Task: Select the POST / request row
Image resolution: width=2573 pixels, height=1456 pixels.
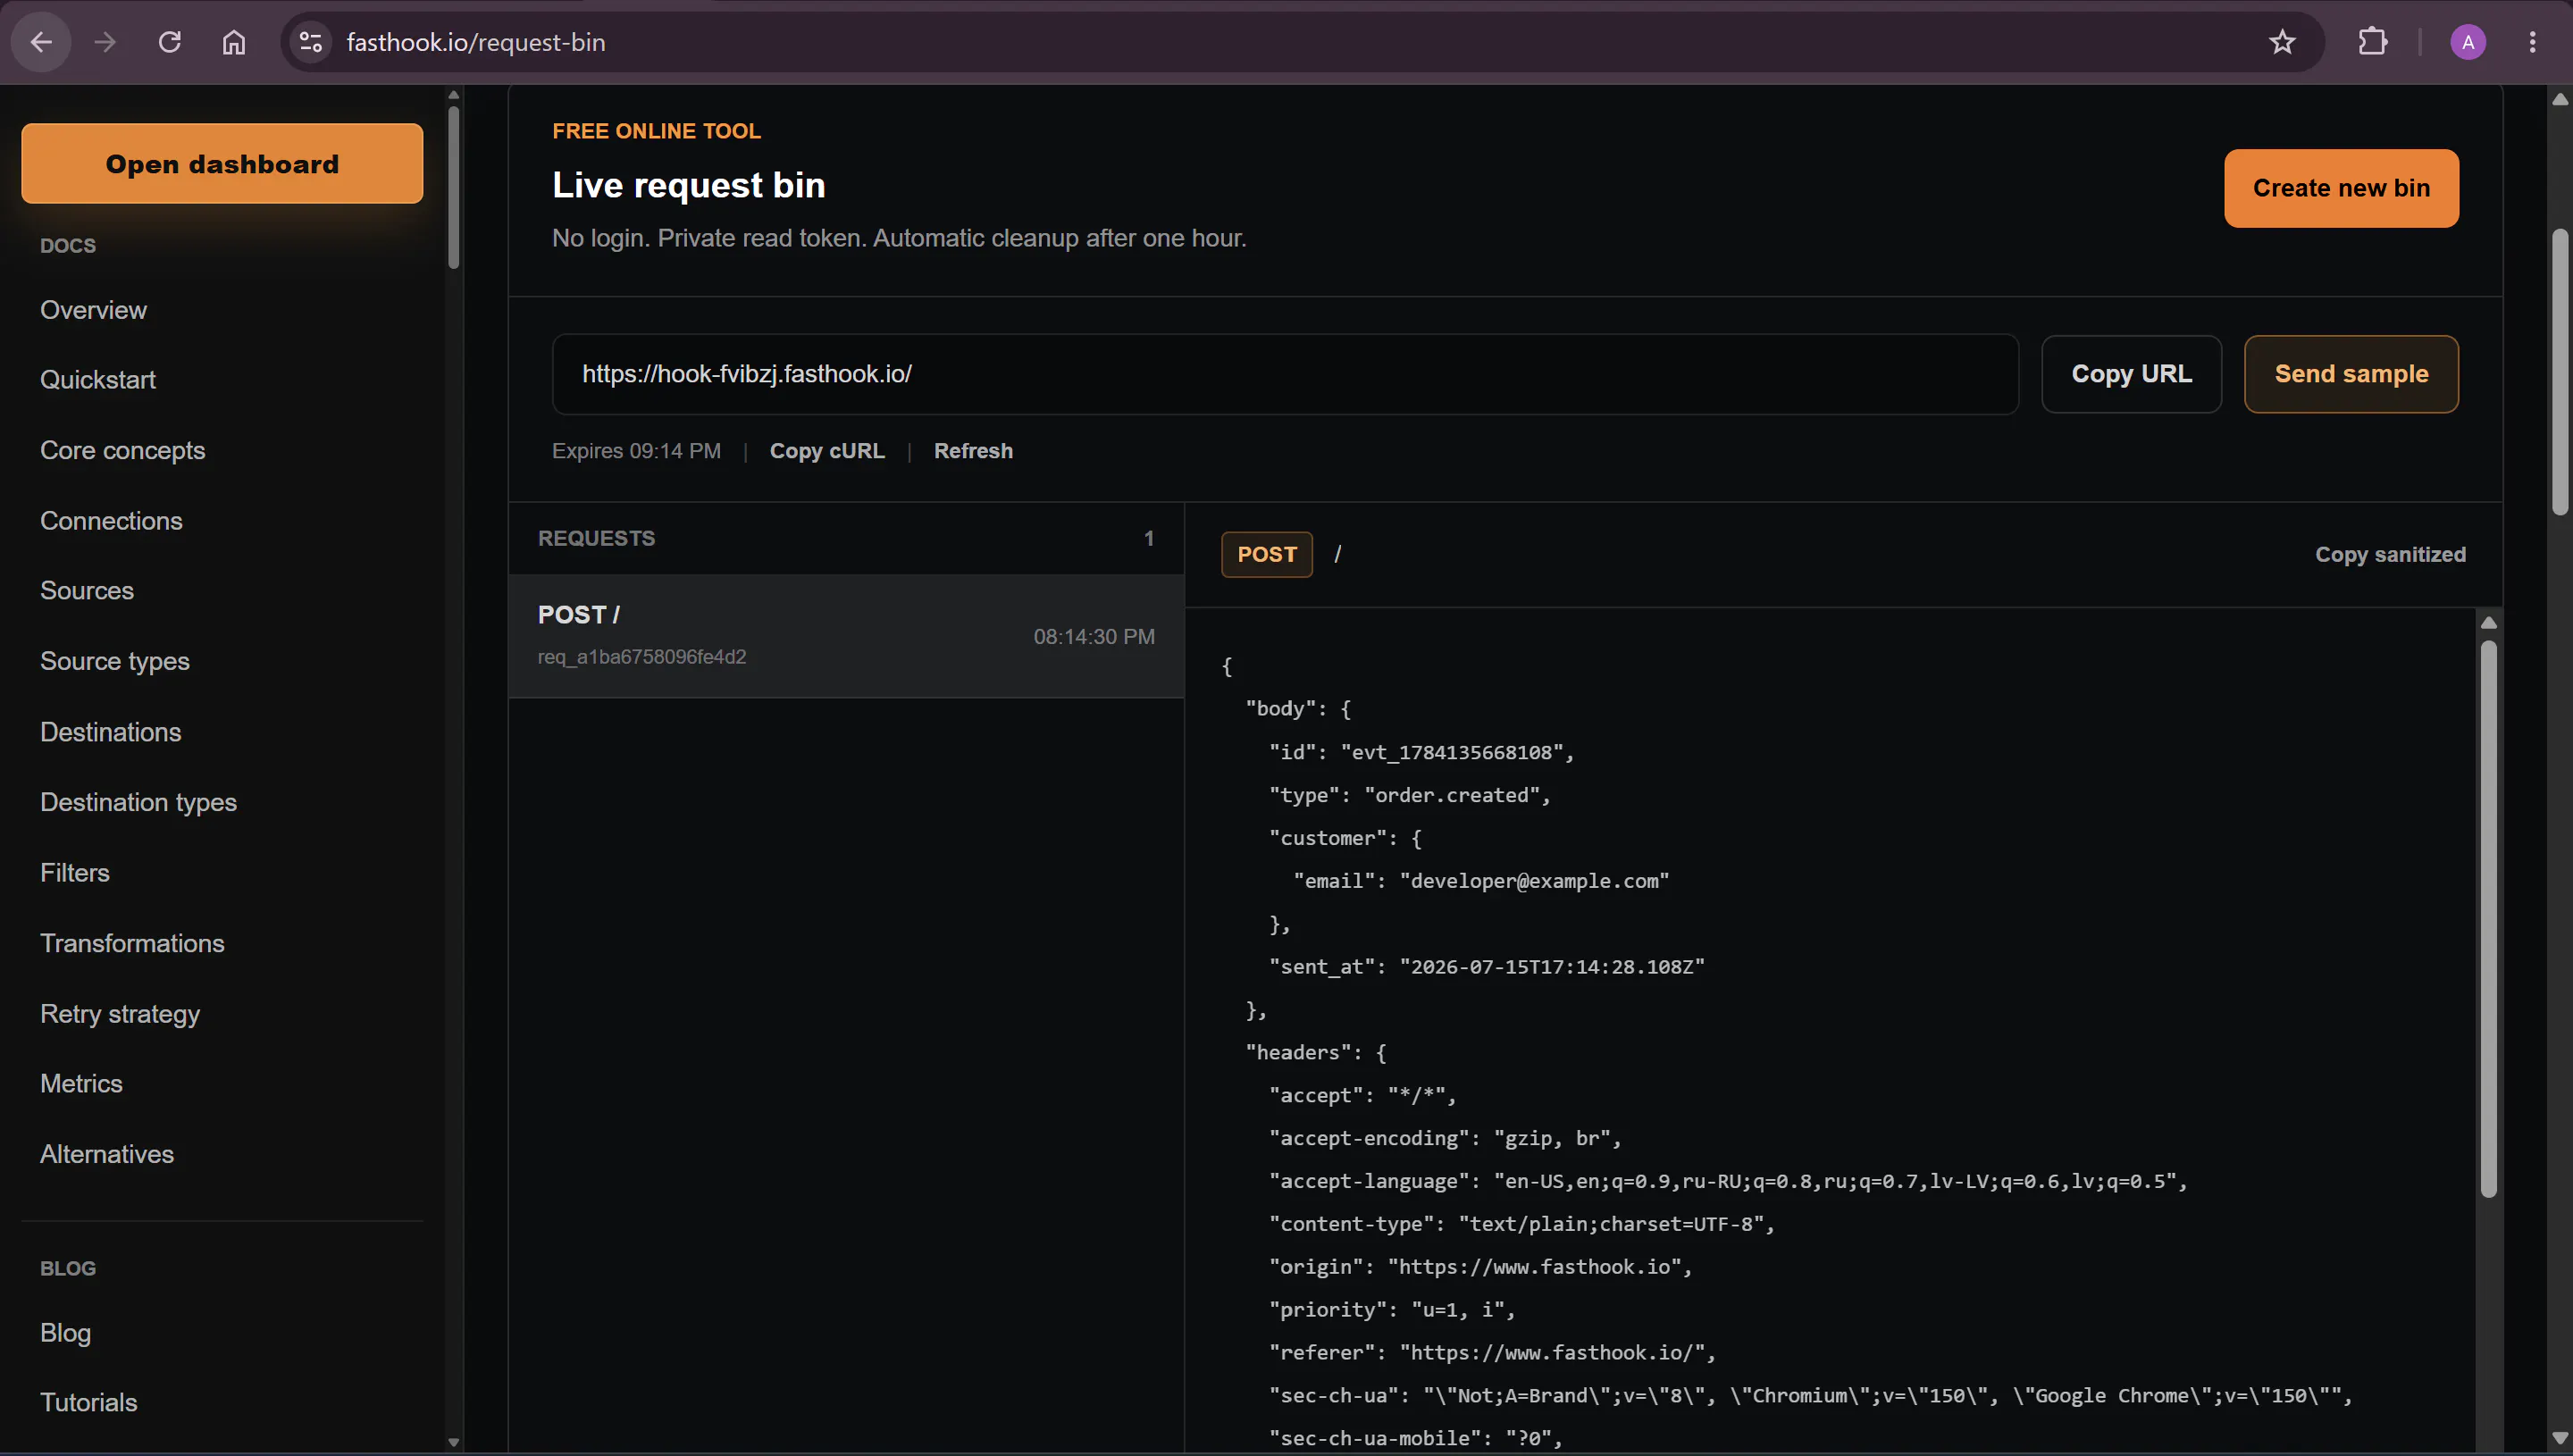Action: [846, 636]
